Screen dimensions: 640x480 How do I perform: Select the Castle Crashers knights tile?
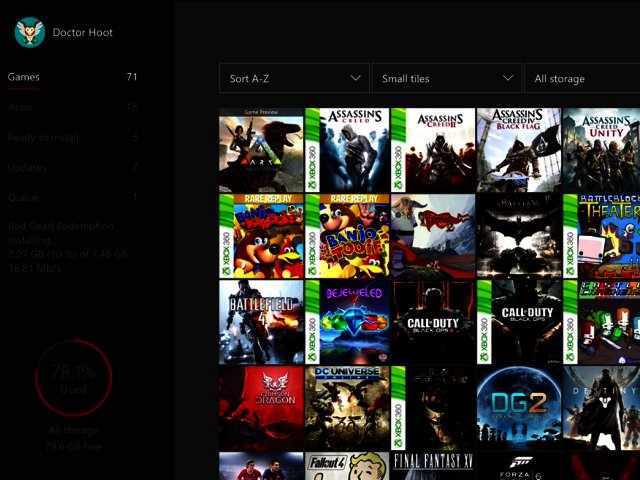pos(602,322)
